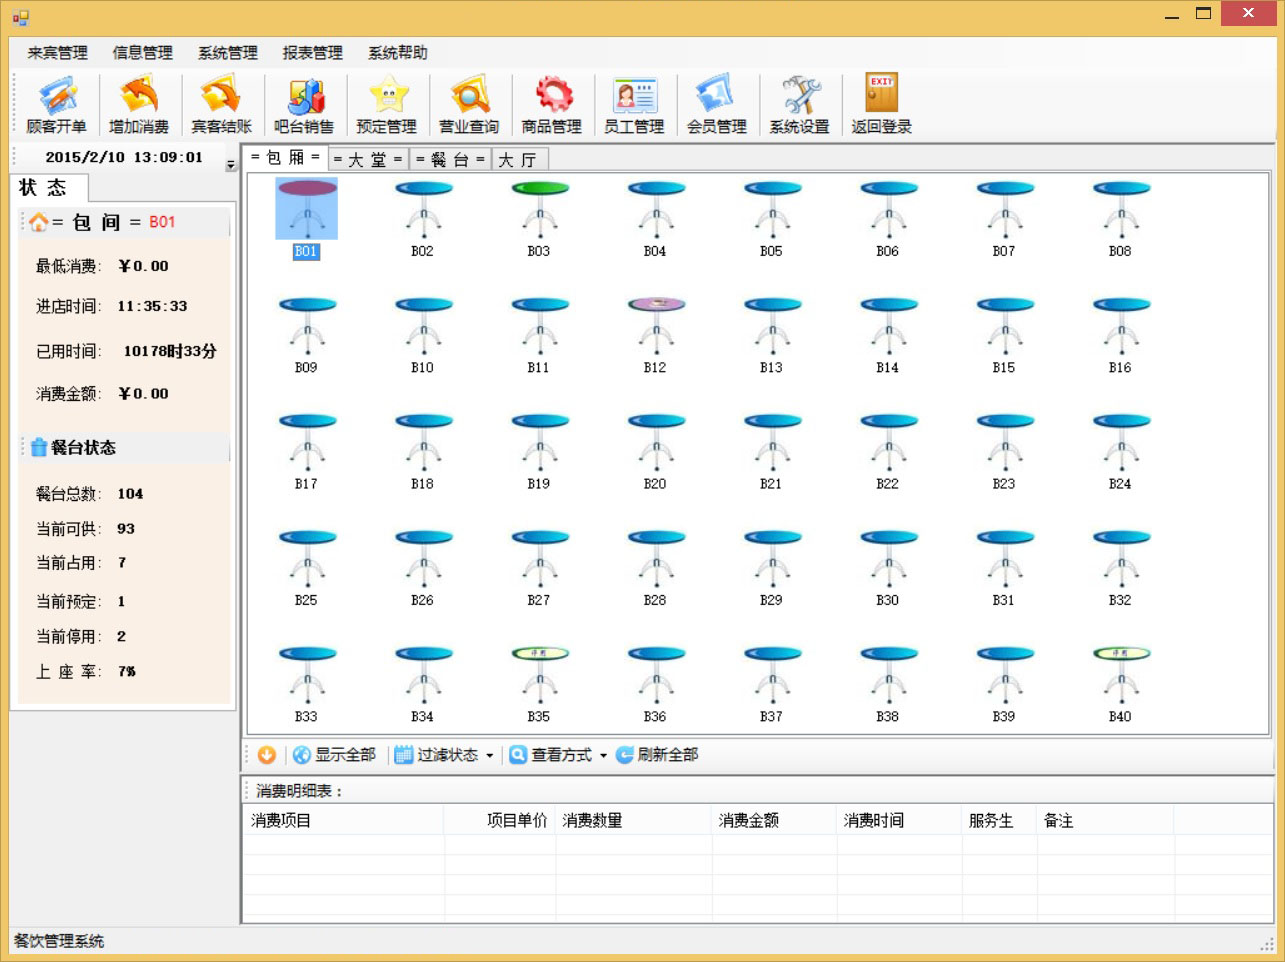This screenshot has height=962, width=1285.
Task: Open 预定管理 reservation management
Action: pos(385,103)
